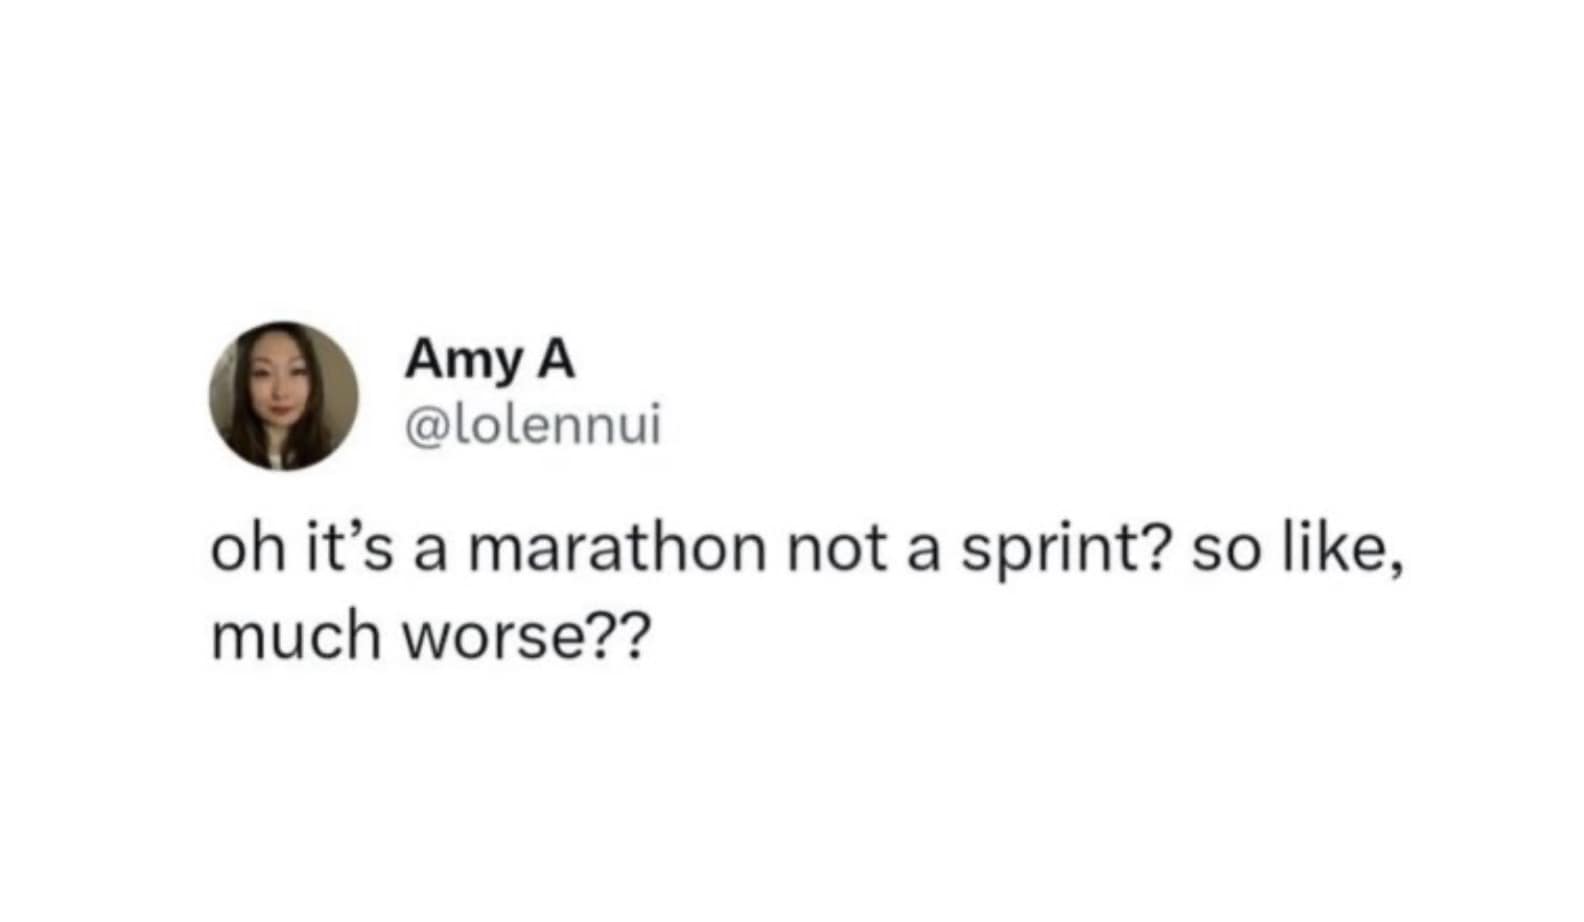This screenshot has width=1584, height=922.
Task: Click the word "a" before "marathon"
Action: (x=430, y=554)
